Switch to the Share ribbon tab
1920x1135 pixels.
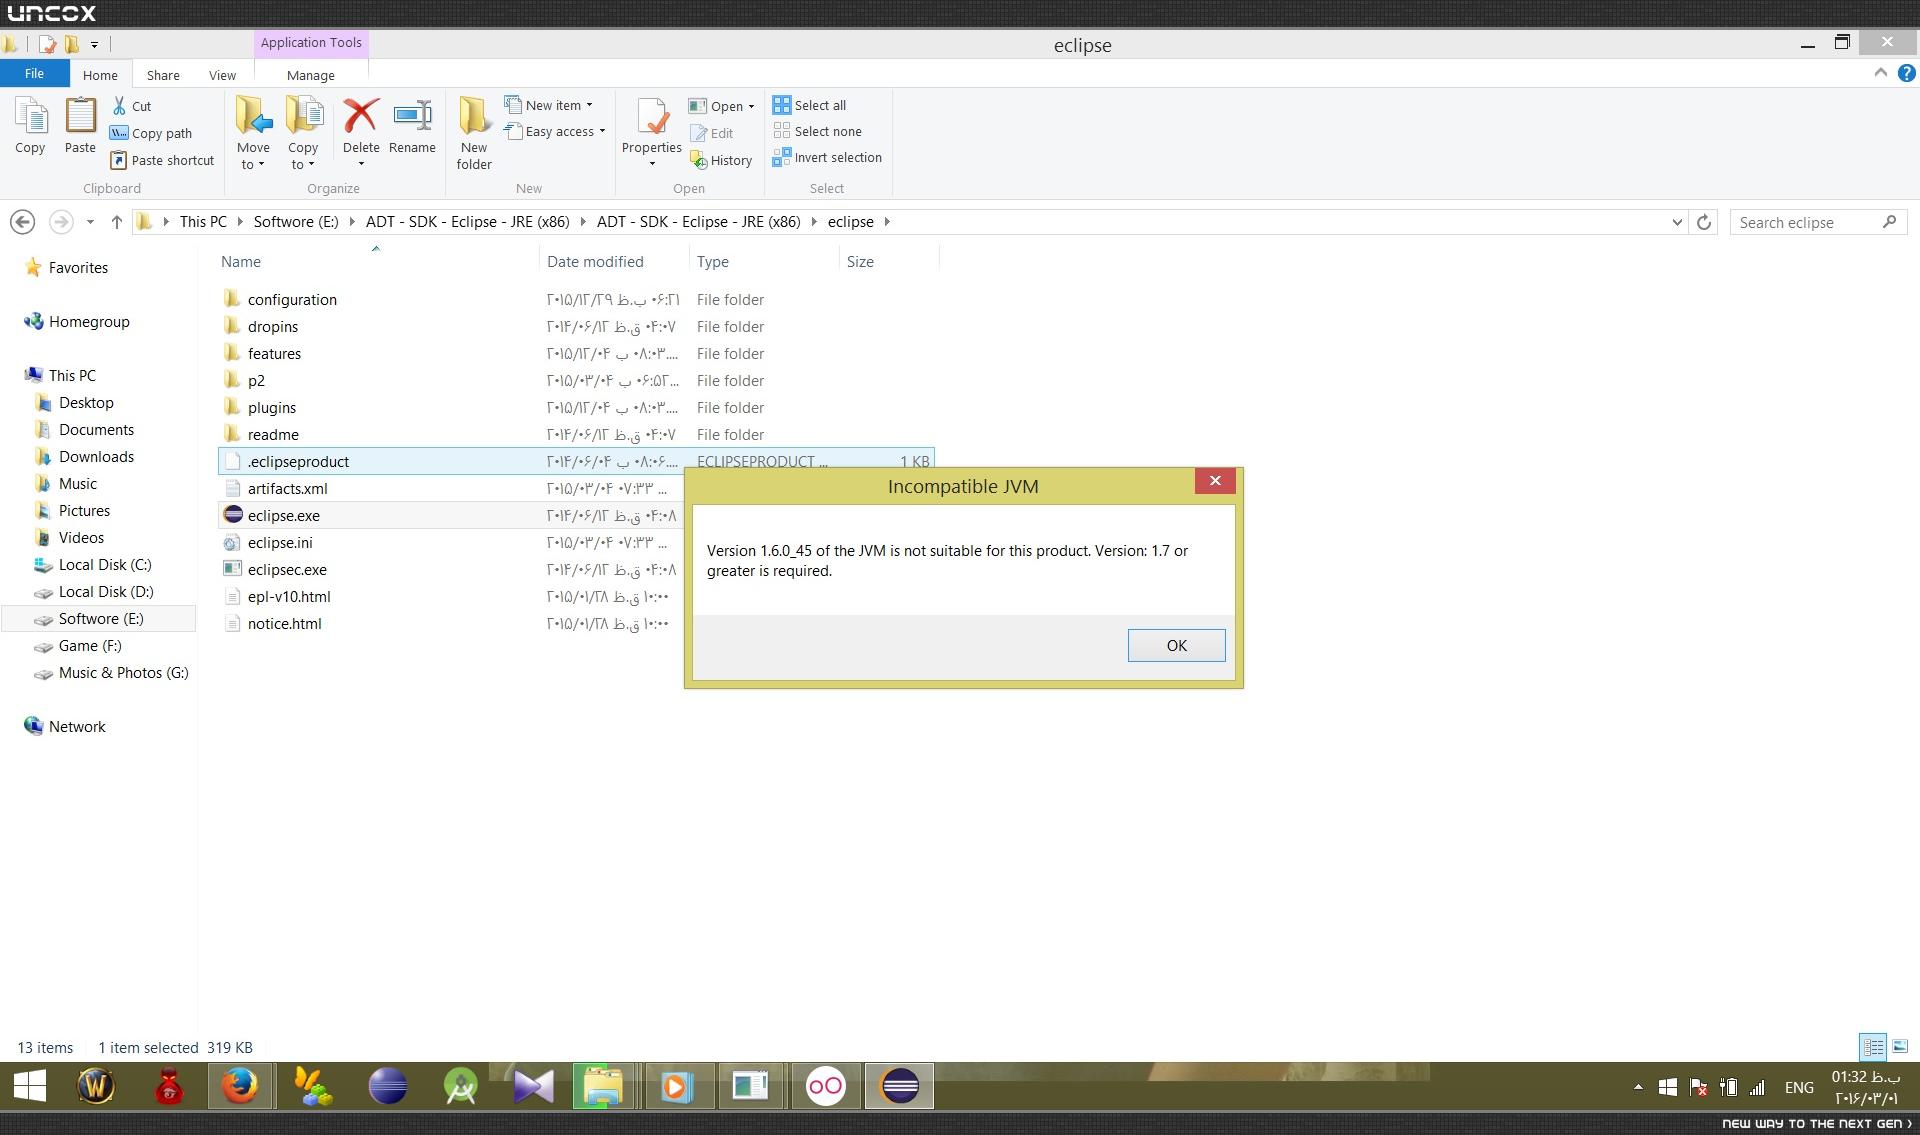(x=163, y=75)
